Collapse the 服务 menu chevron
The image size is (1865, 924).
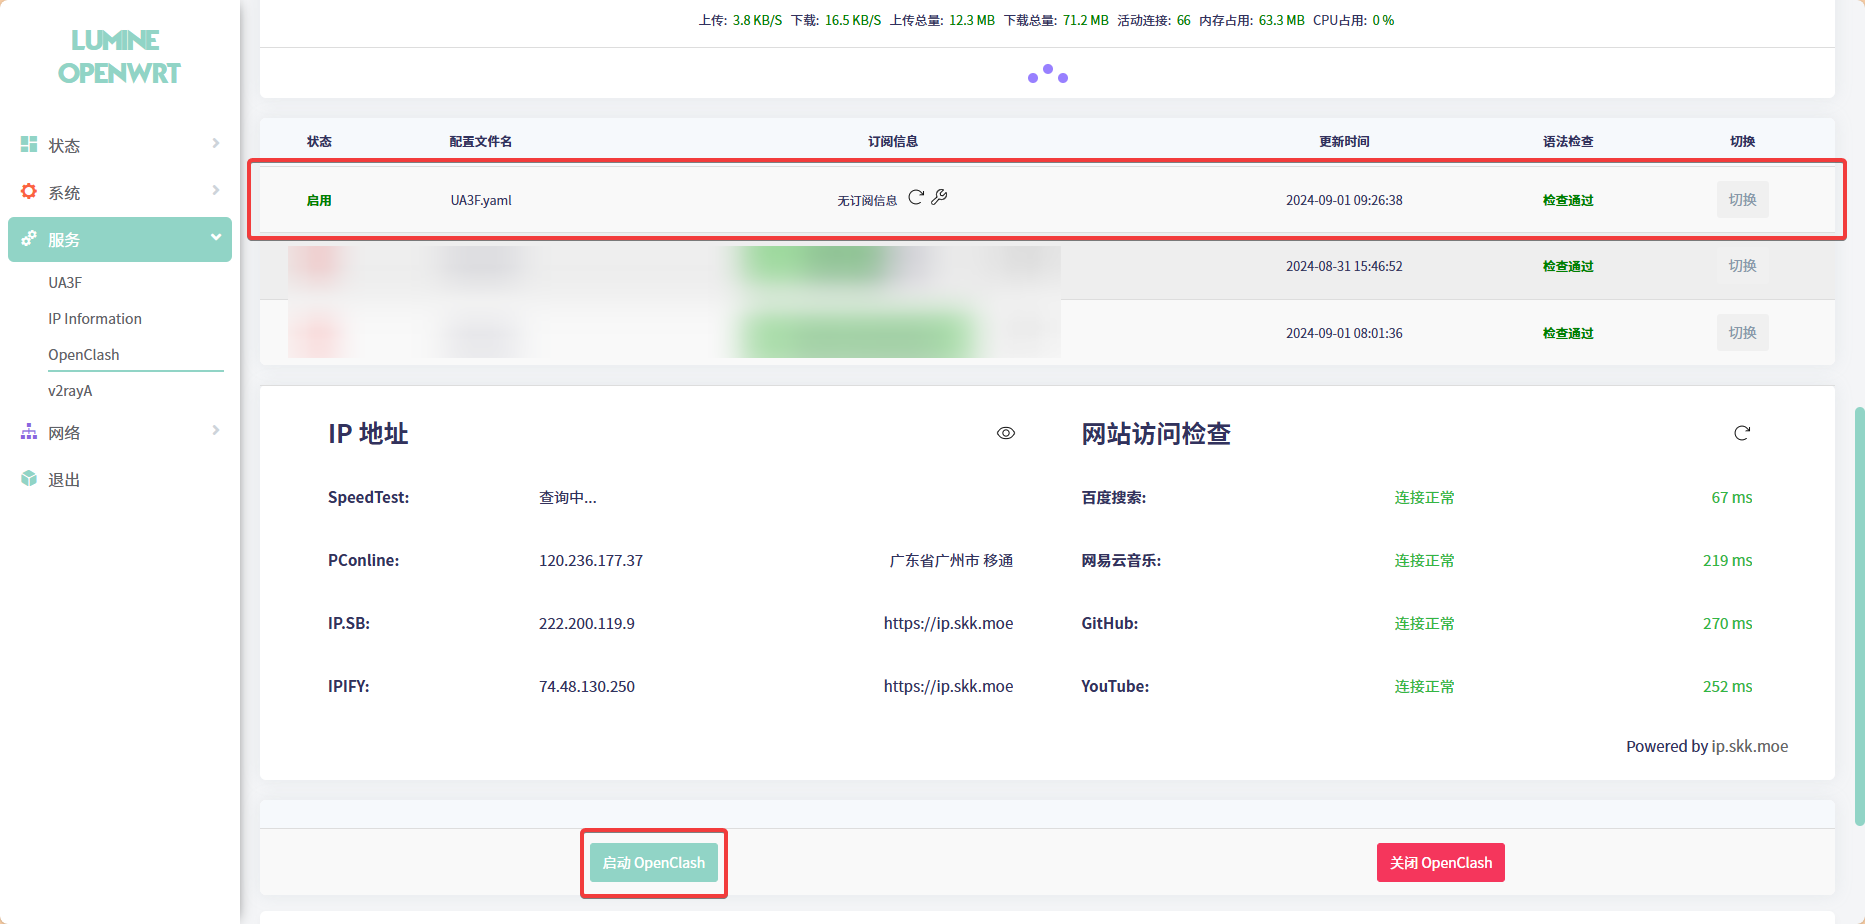[215, 238]
